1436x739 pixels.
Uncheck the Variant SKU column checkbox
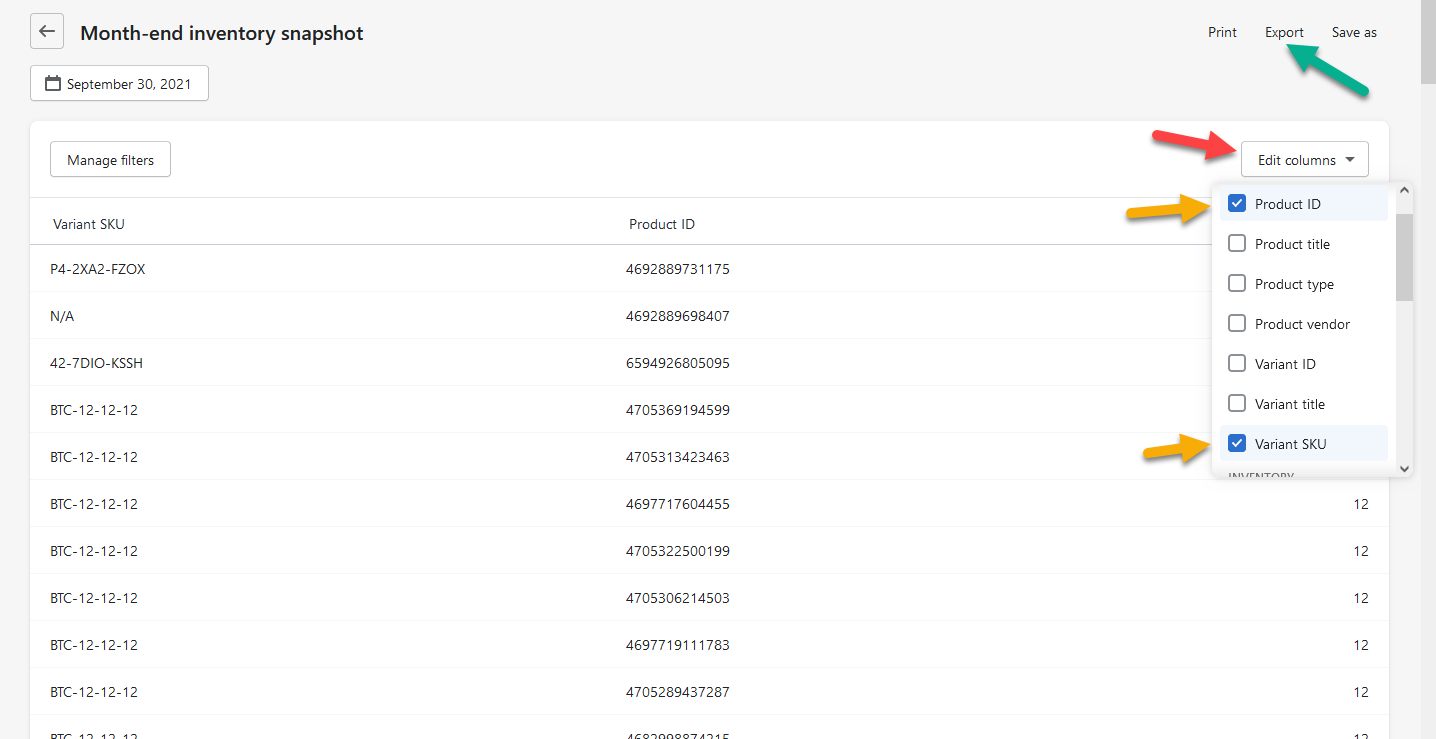click(1237, 444)
